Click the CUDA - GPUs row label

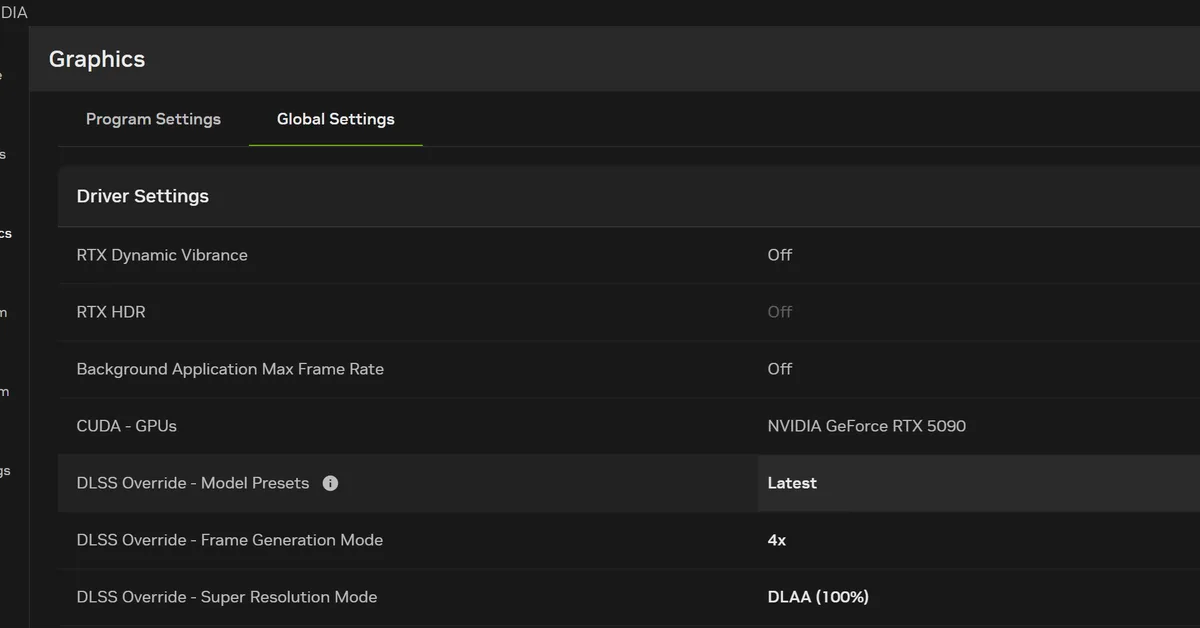pos(126,426)
